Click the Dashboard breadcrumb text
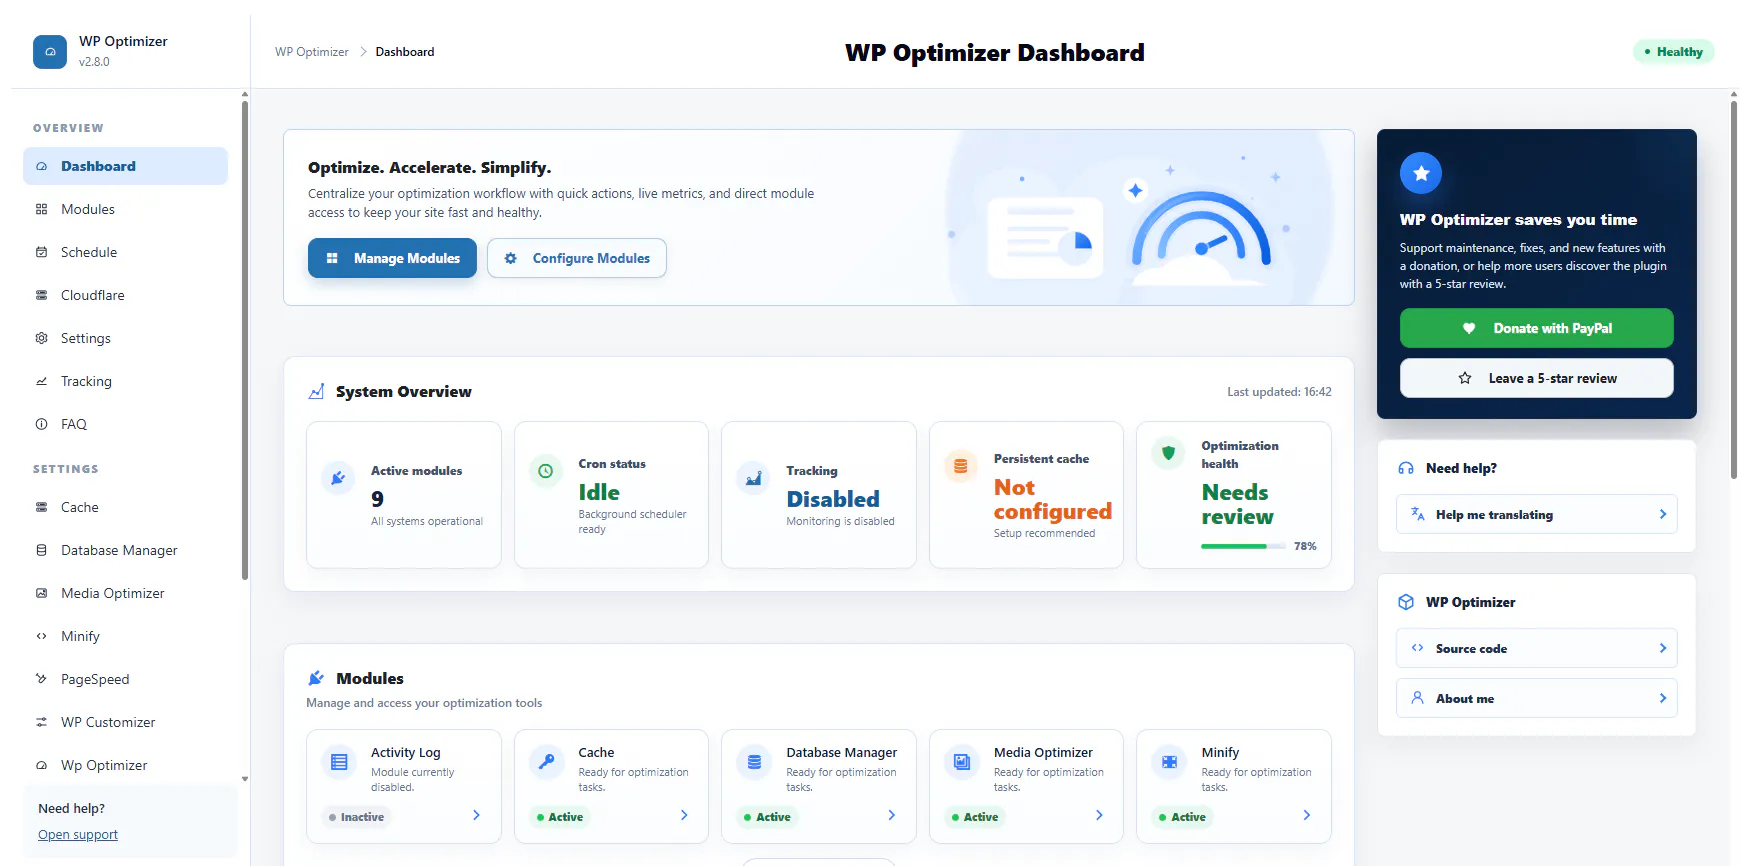 coord(405,52)
